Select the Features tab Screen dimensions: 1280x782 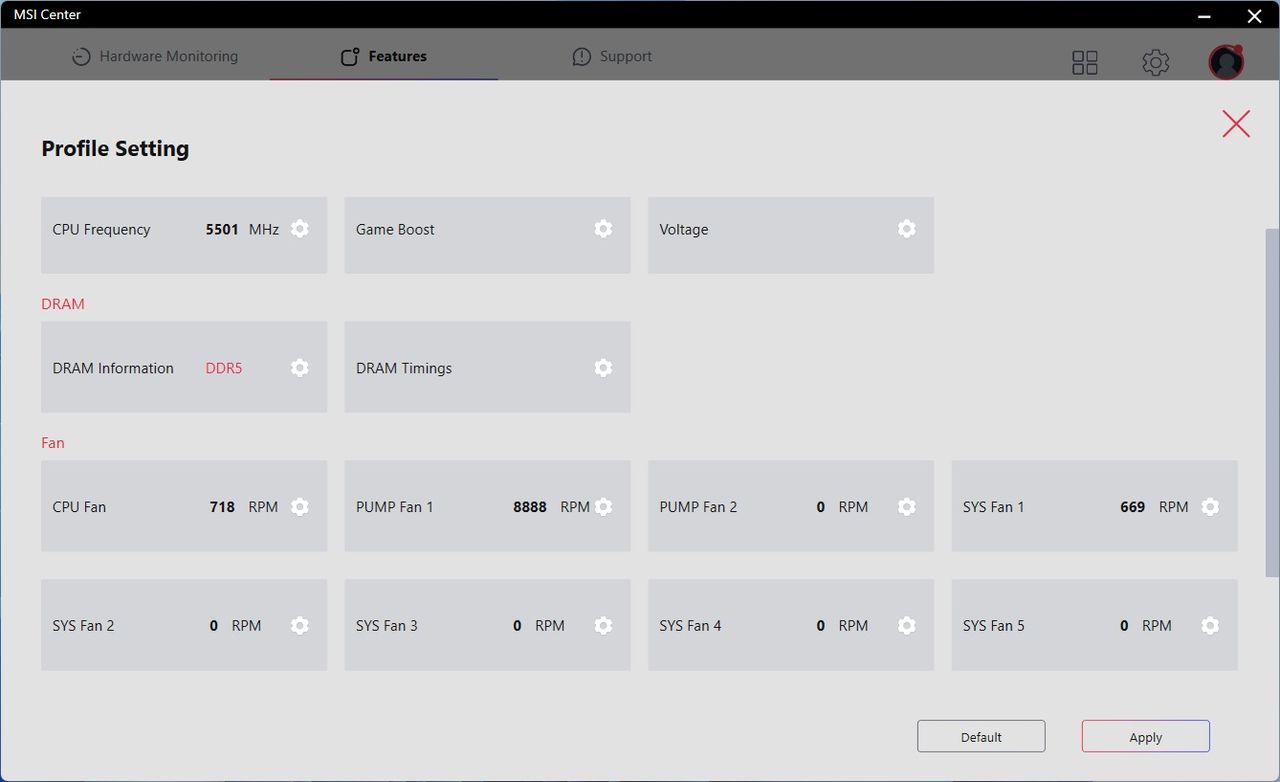tap(384, 56)
